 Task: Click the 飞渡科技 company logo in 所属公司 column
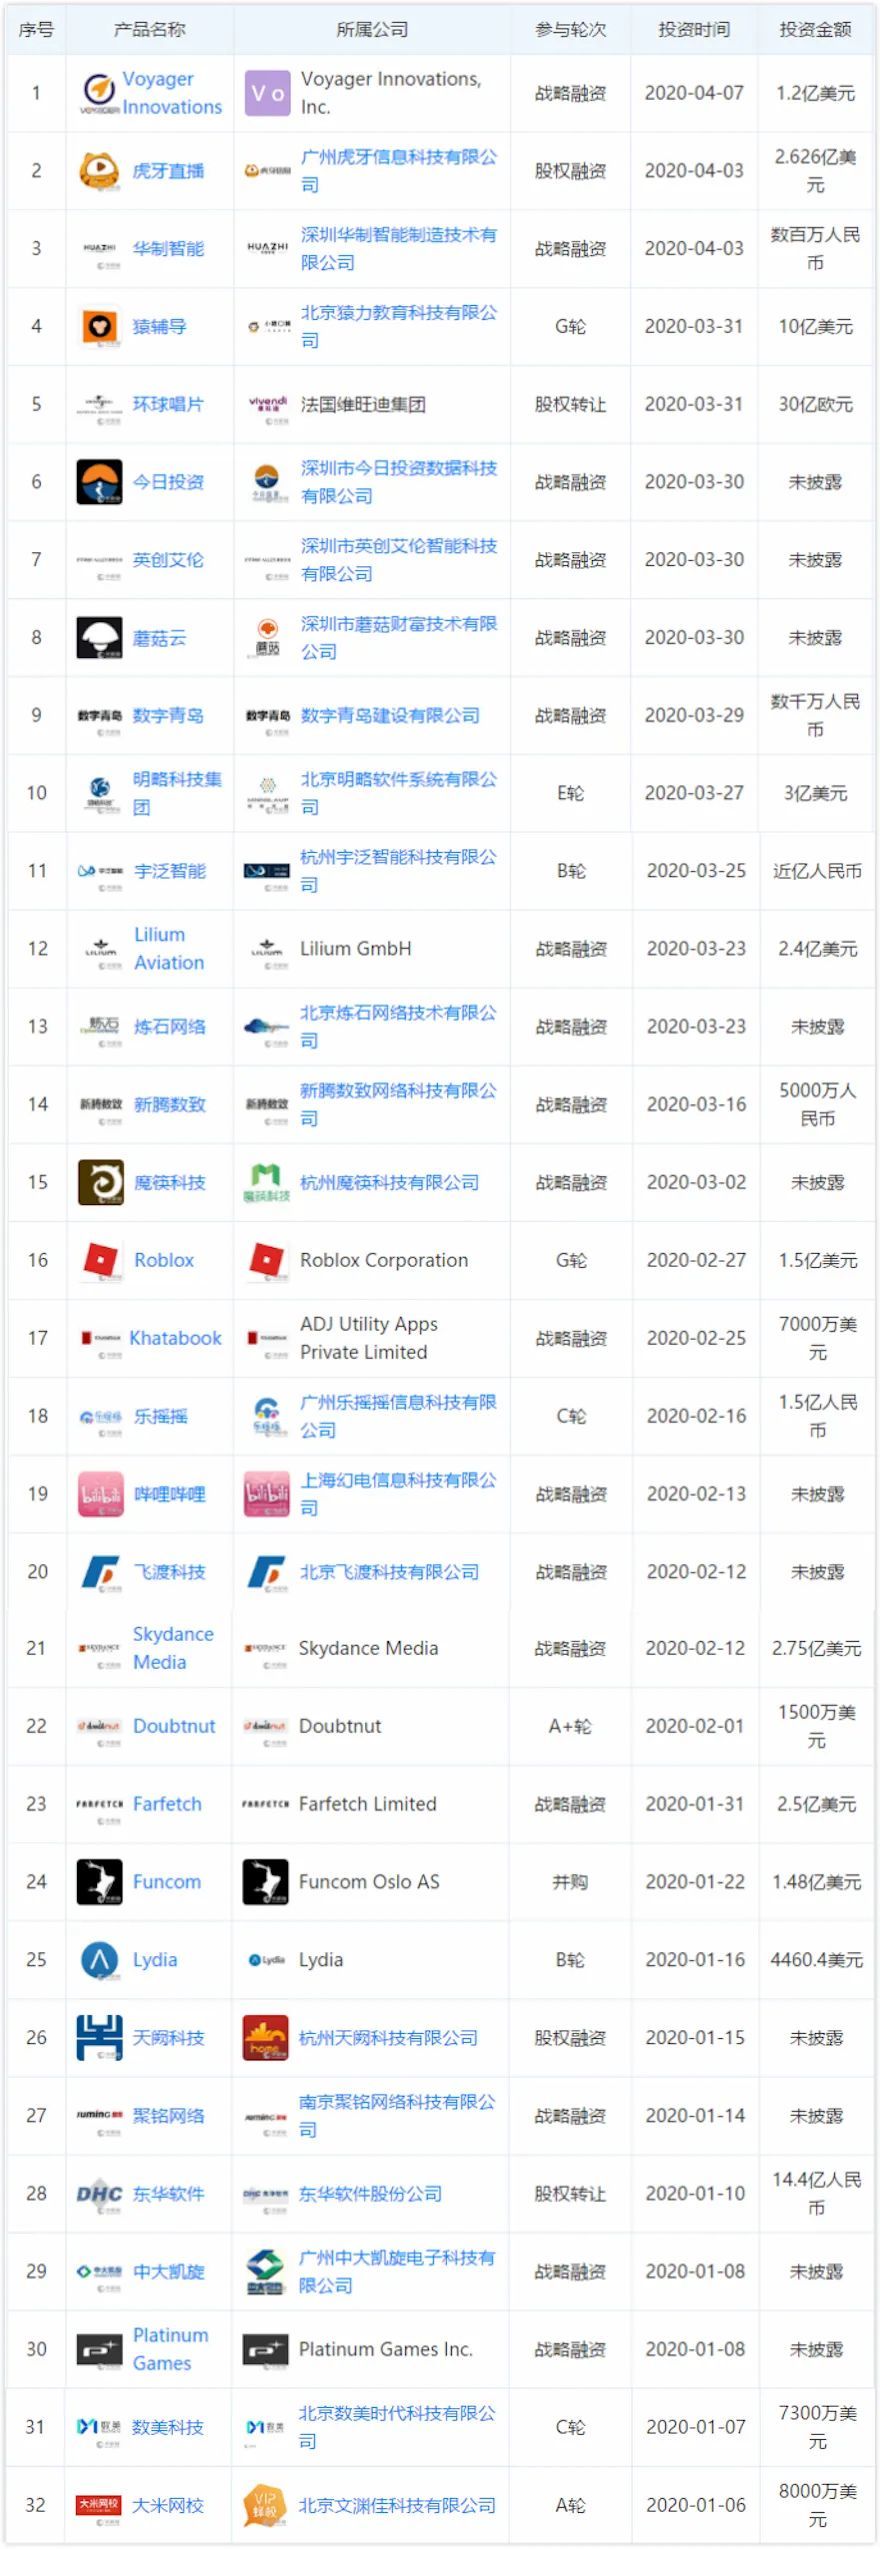click(266, 1572)
